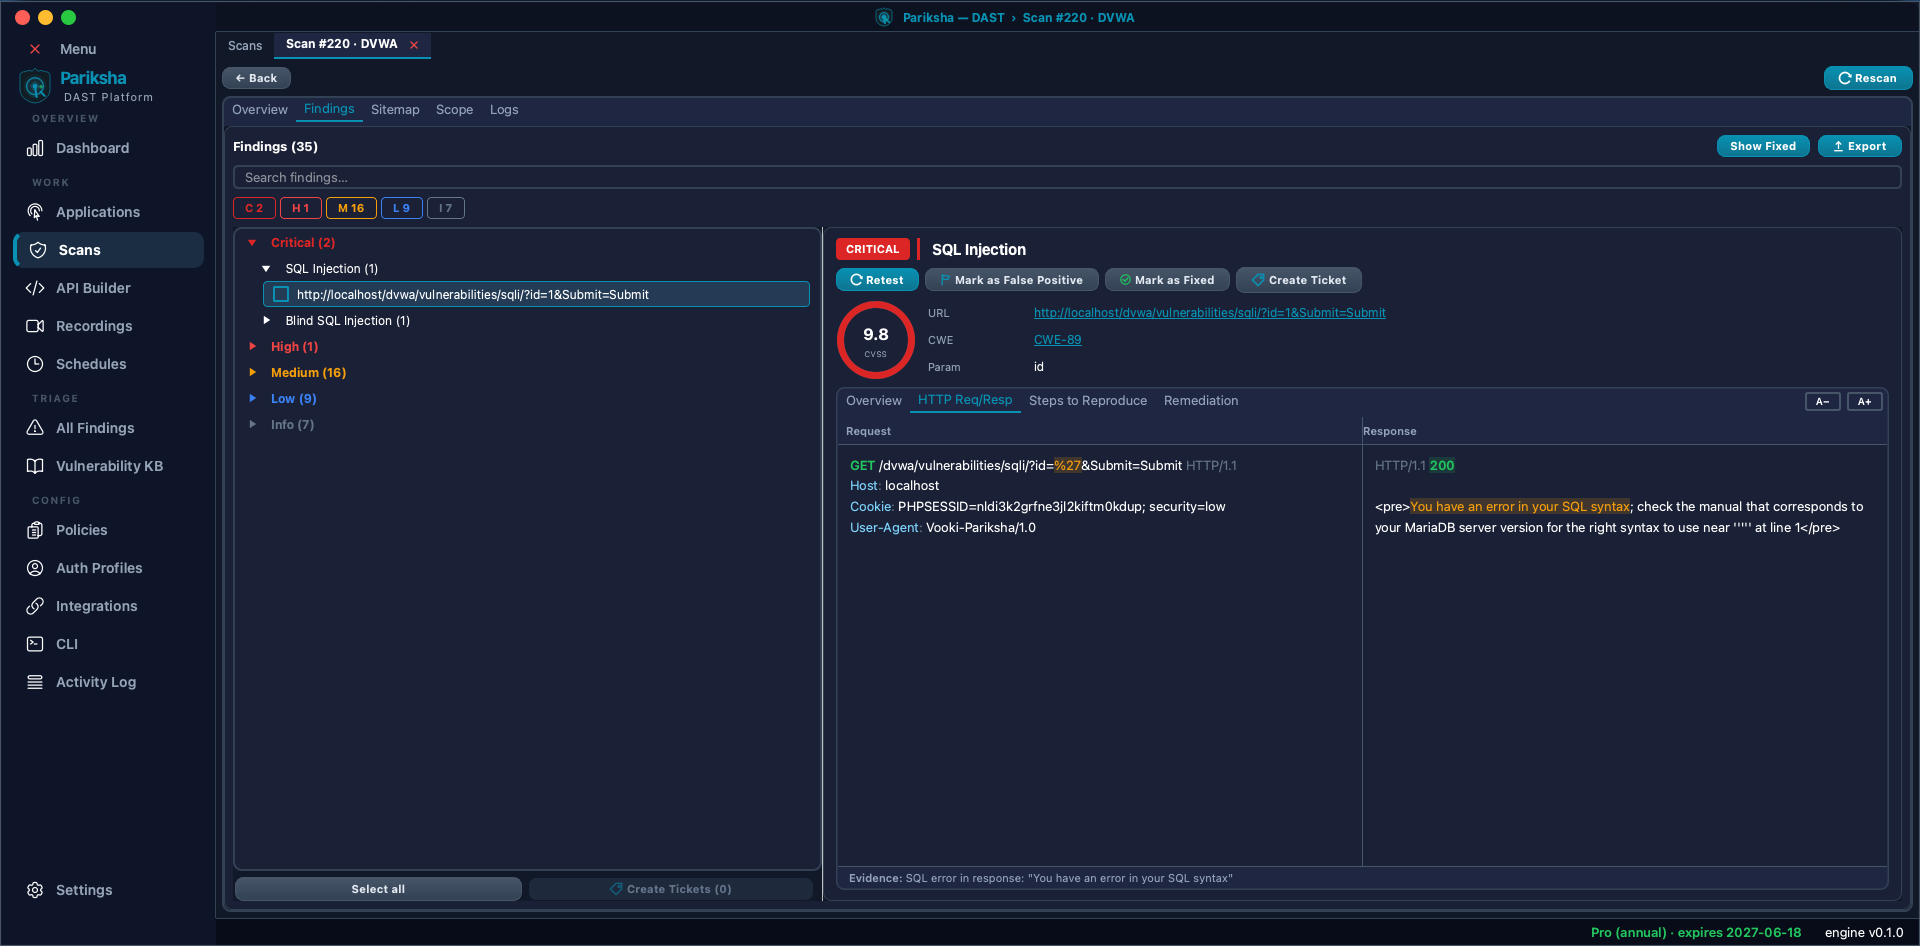This screenshot has width=1920, height=946.
Task: Toggle the L 9 low severity filter
Action: [x=401, y=208]
